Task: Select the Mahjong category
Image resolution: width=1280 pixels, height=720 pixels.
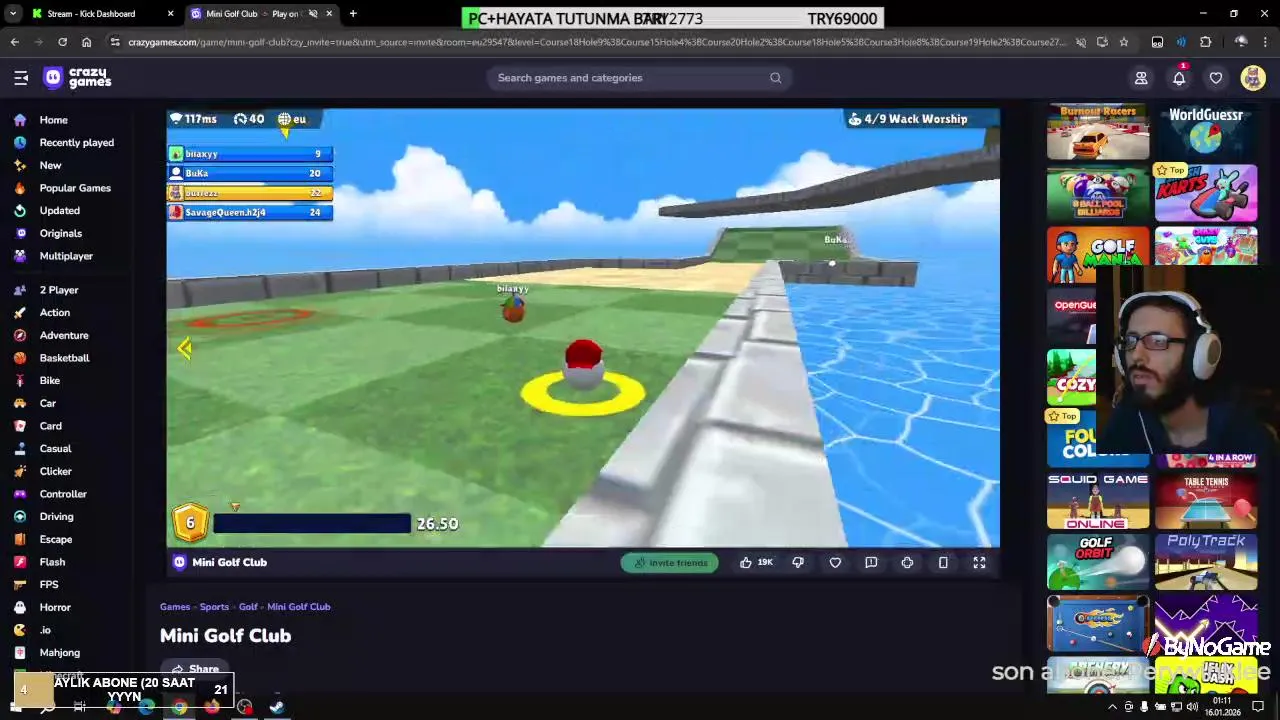Action: click(x=59, y=652)
